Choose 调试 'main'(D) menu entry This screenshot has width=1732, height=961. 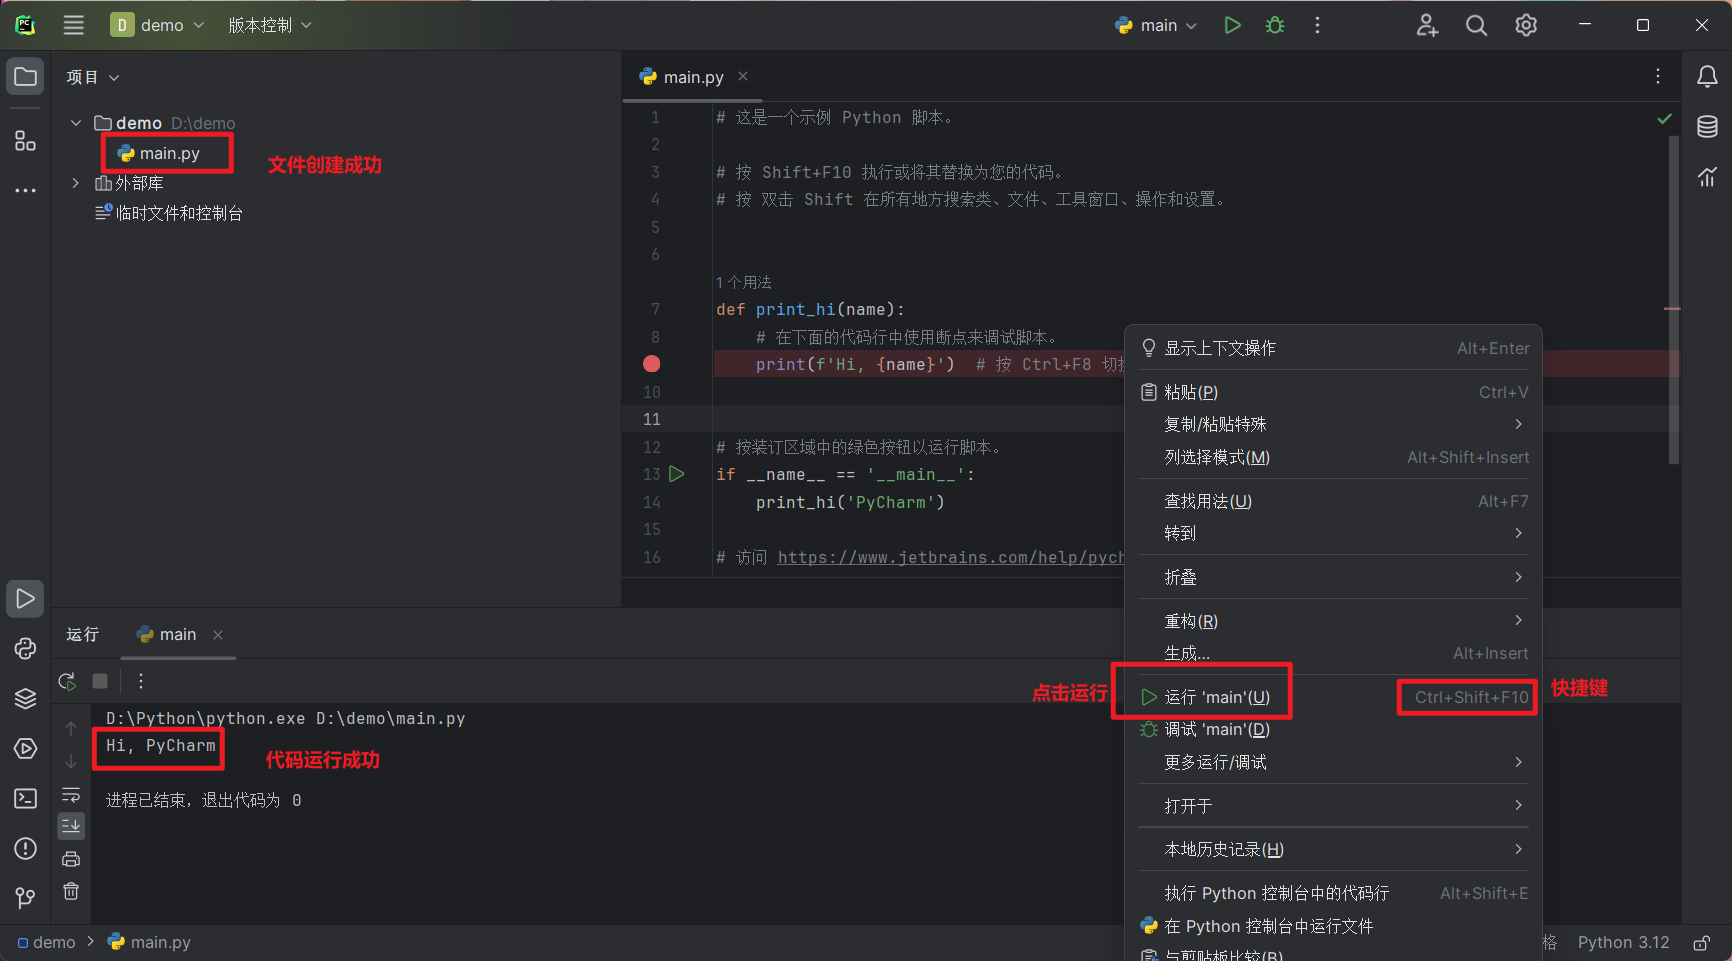pos(1334,729)
